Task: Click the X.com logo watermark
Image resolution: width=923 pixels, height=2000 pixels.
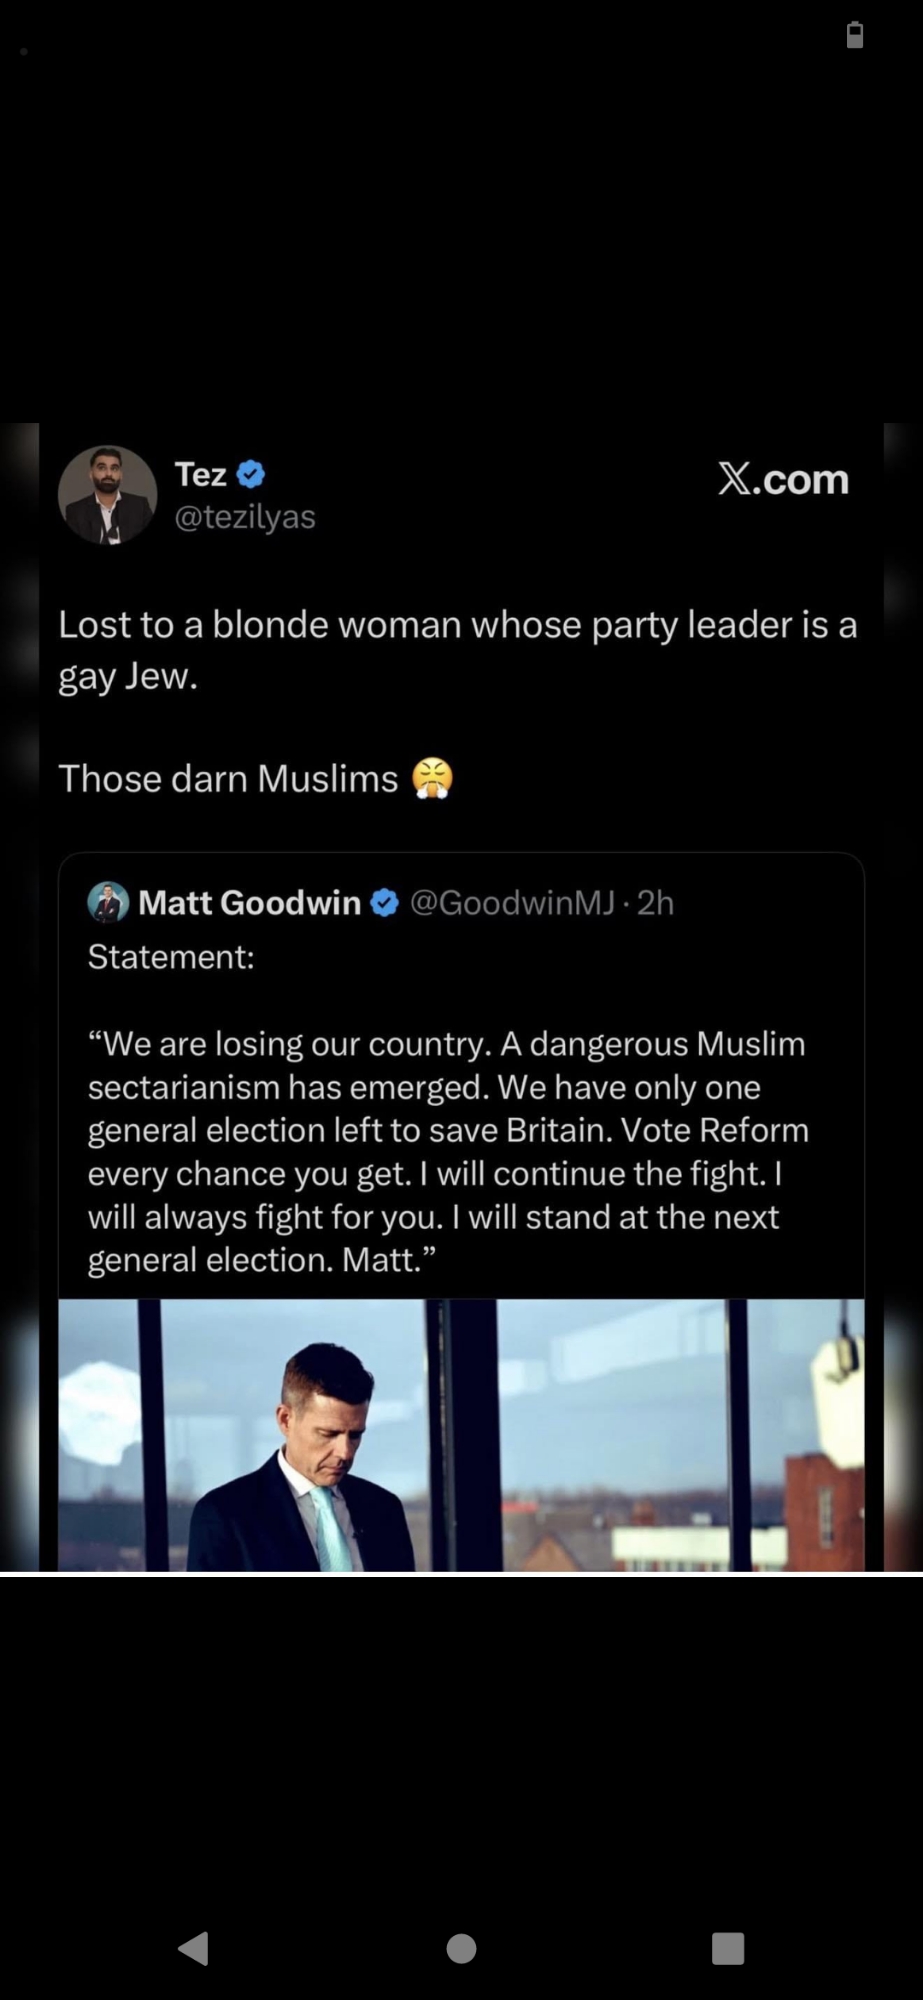Action: point(783,480)
